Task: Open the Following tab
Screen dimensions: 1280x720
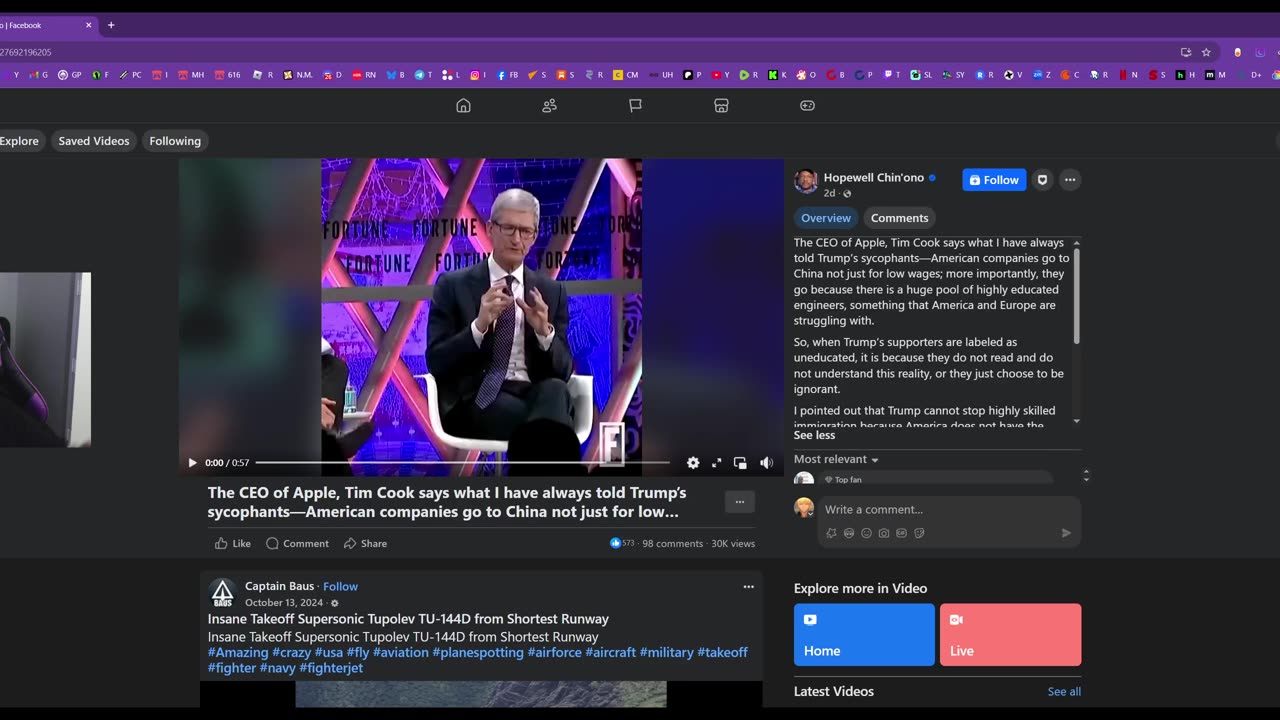Action: [175, 141]
